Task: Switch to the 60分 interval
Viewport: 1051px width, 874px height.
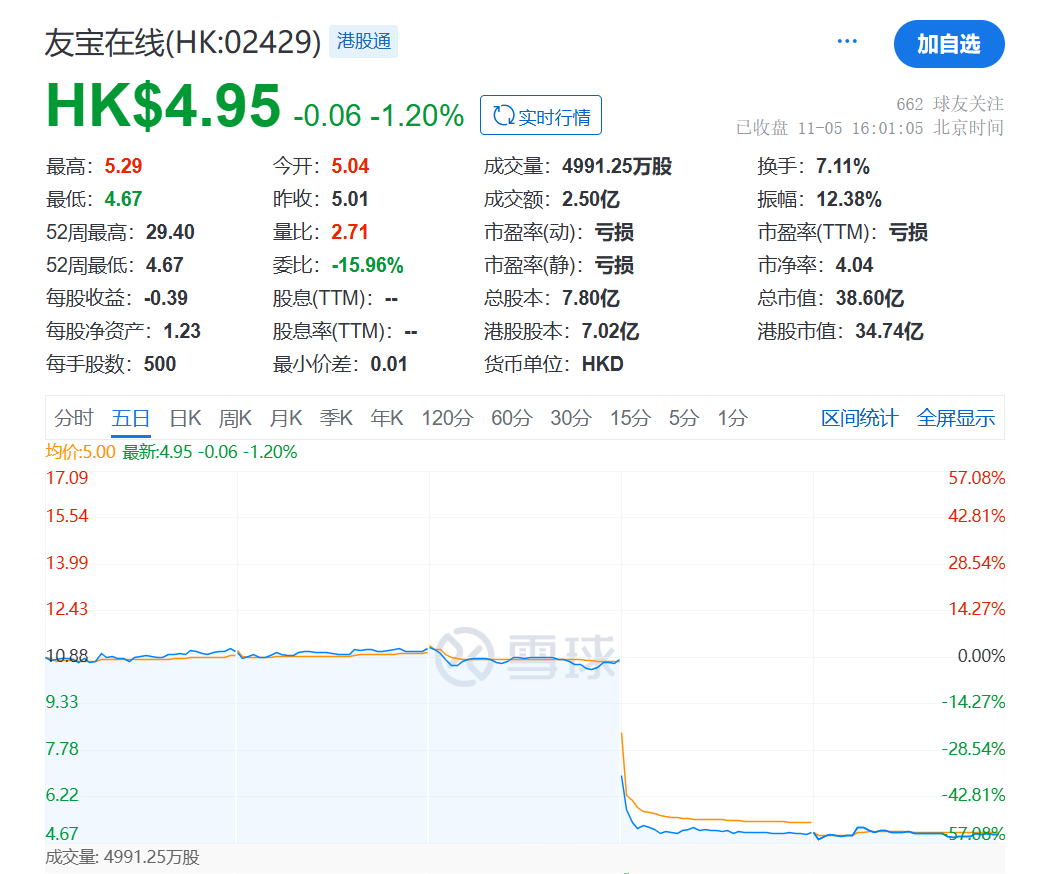Action: click(512, 418)
